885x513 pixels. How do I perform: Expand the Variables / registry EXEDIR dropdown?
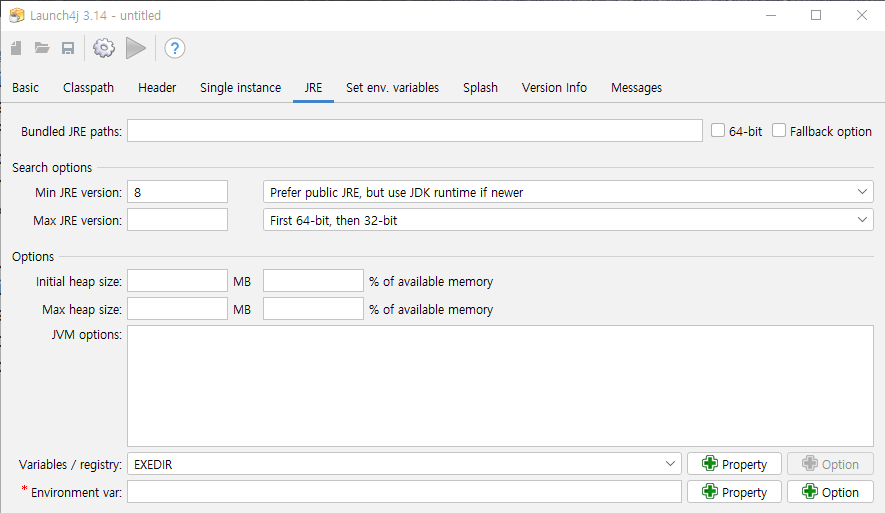pyautogui.click(x=671, y=464)
